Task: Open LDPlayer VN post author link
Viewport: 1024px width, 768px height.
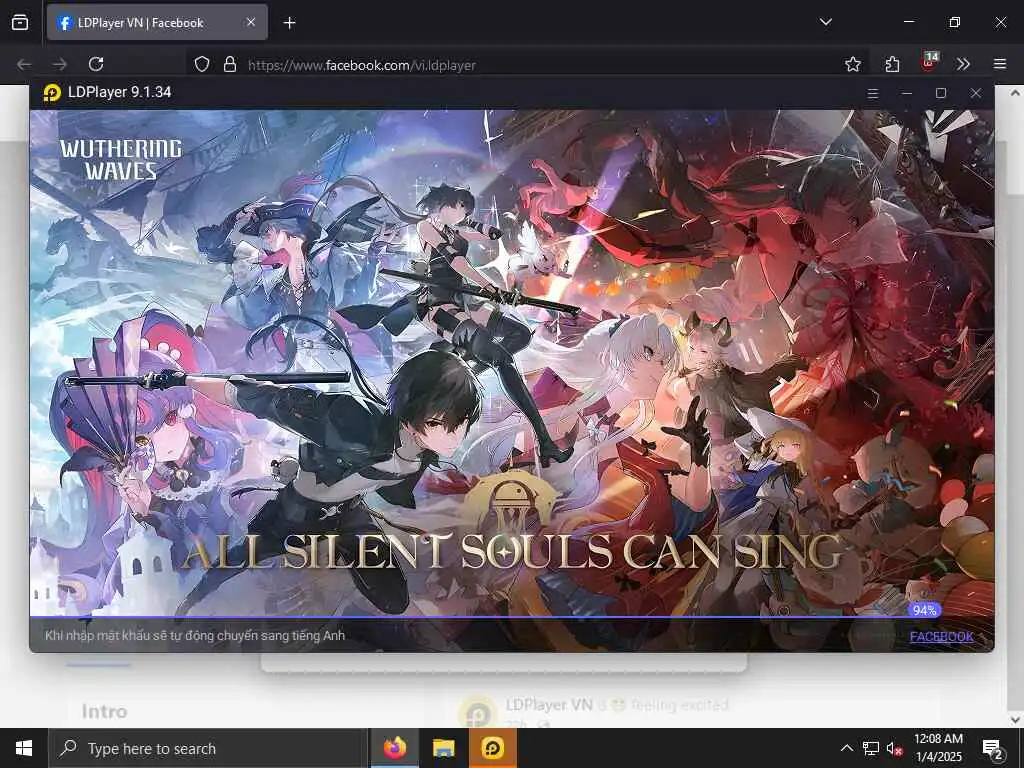Action: (549, 705)
